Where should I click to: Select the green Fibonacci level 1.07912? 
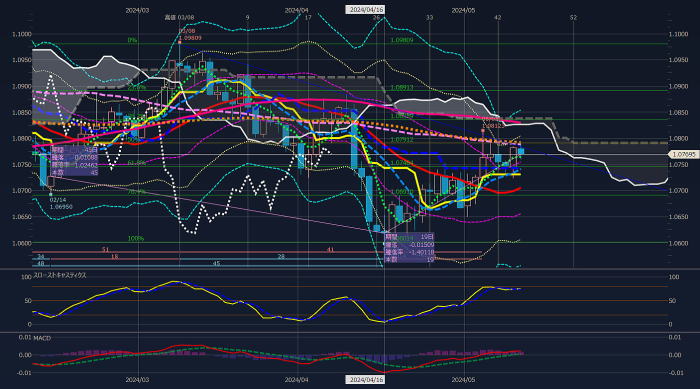[402, 140]
